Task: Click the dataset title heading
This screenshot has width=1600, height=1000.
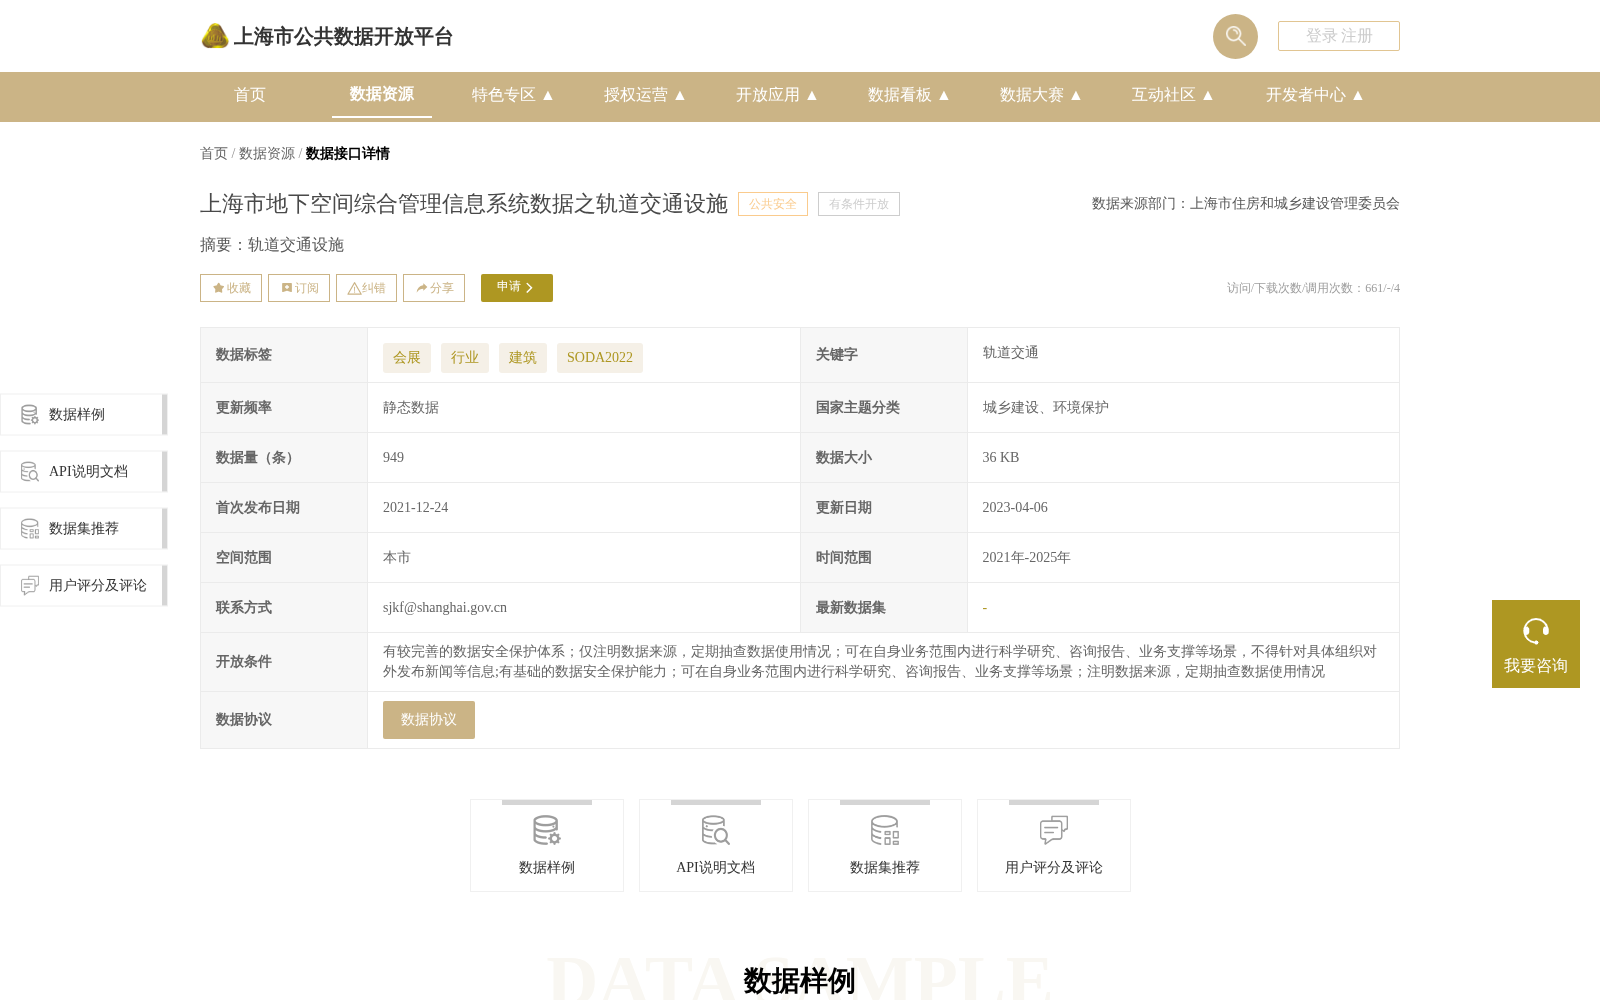Action: coord(464,204)
